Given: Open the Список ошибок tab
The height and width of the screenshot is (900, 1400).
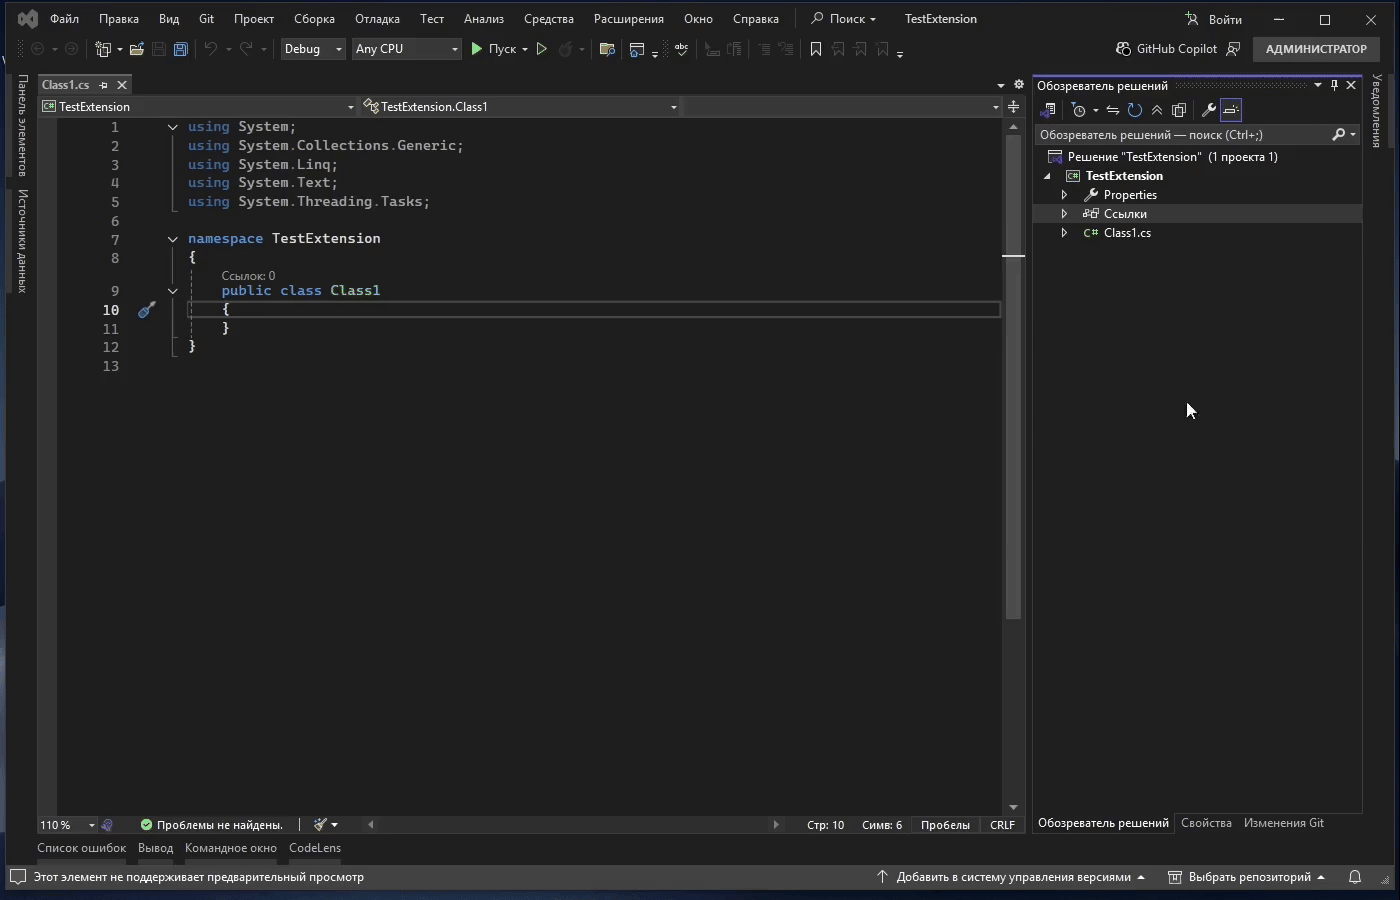Looking at the screenshot, I should pyautogui.click(x=82, y=848).
